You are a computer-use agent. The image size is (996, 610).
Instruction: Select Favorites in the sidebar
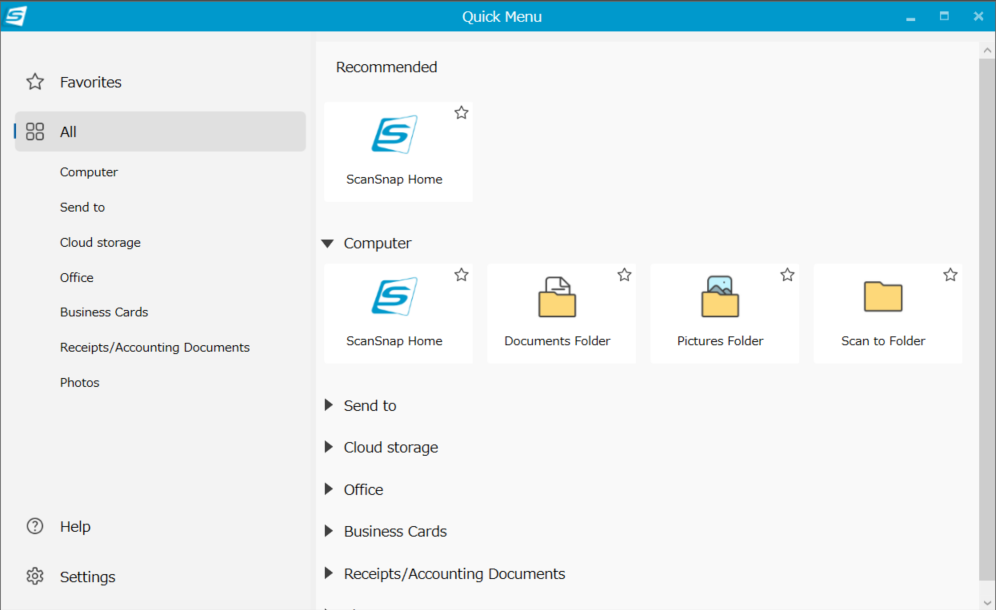[x=90, y=82]
